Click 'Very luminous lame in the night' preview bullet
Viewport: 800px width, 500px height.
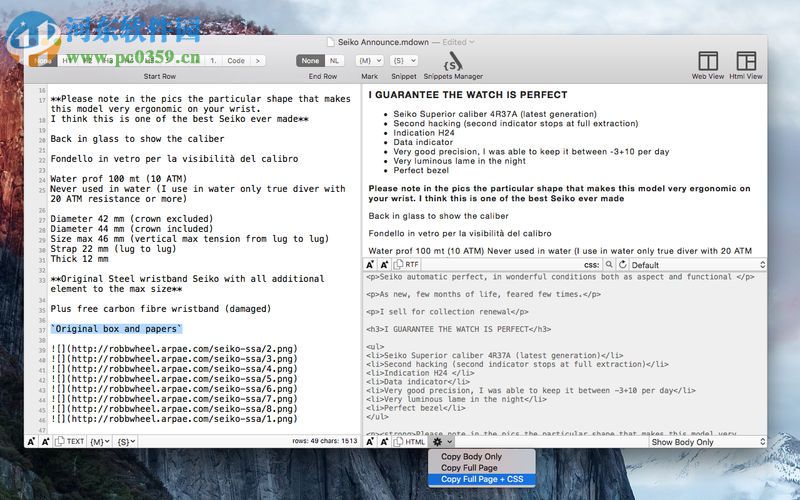(x=459, y=161)
